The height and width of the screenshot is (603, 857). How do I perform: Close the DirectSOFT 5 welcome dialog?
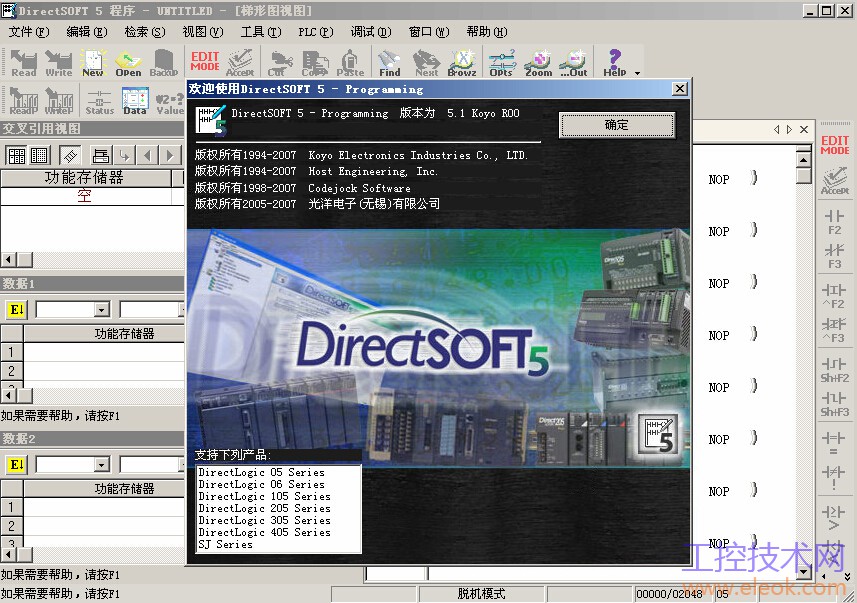click(x=679, y=89)
